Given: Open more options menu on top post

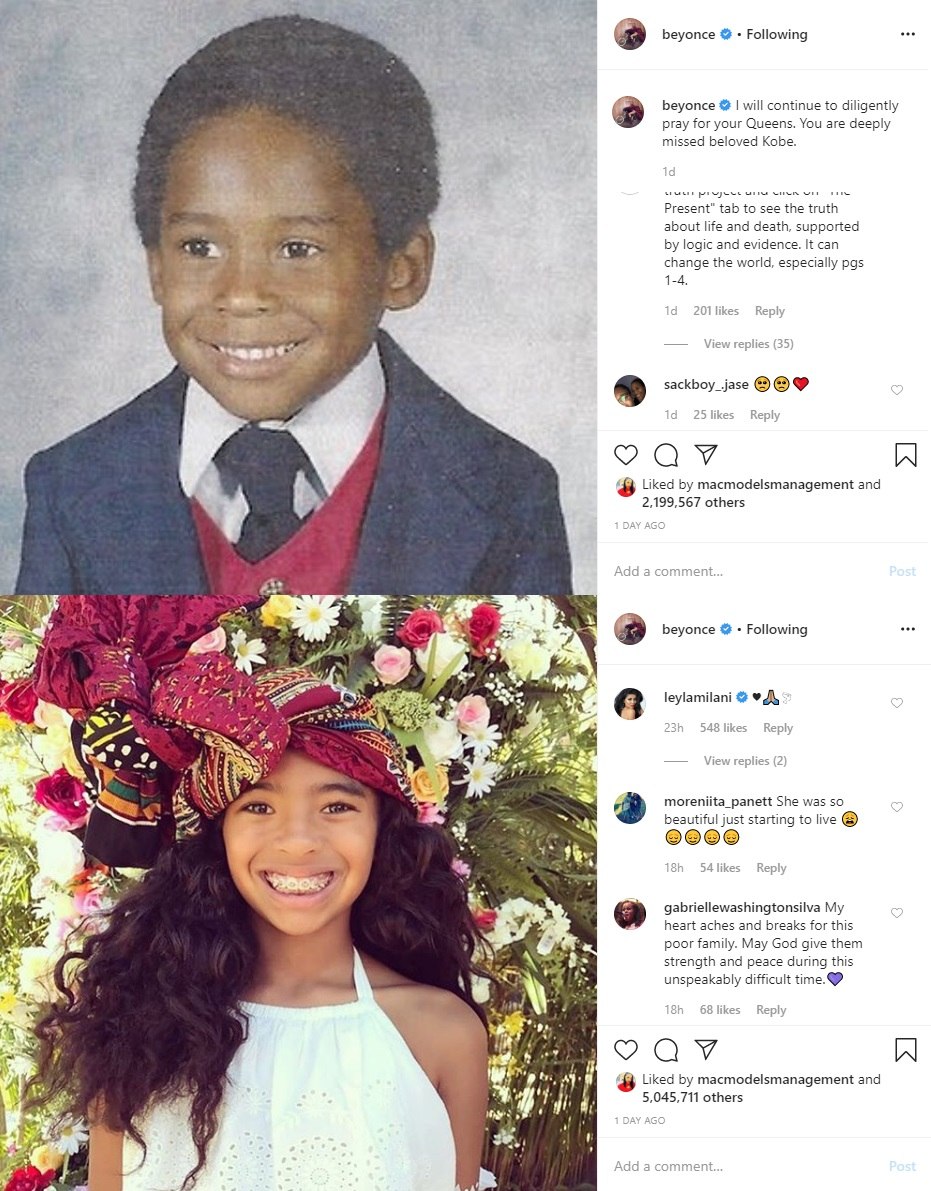Looking at the screenshot, I should click(907, 34).
